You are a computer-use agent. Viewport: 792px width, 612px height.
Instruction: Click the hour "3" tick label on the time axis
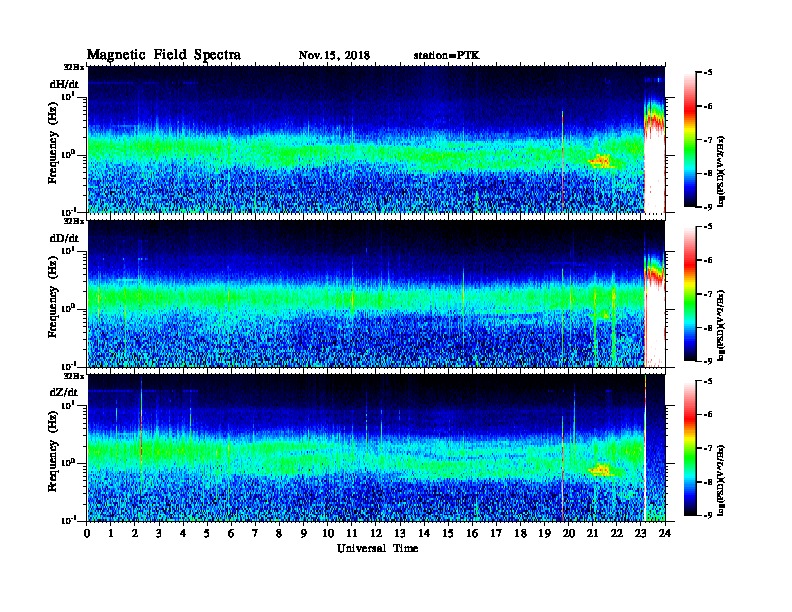(159, 533)
